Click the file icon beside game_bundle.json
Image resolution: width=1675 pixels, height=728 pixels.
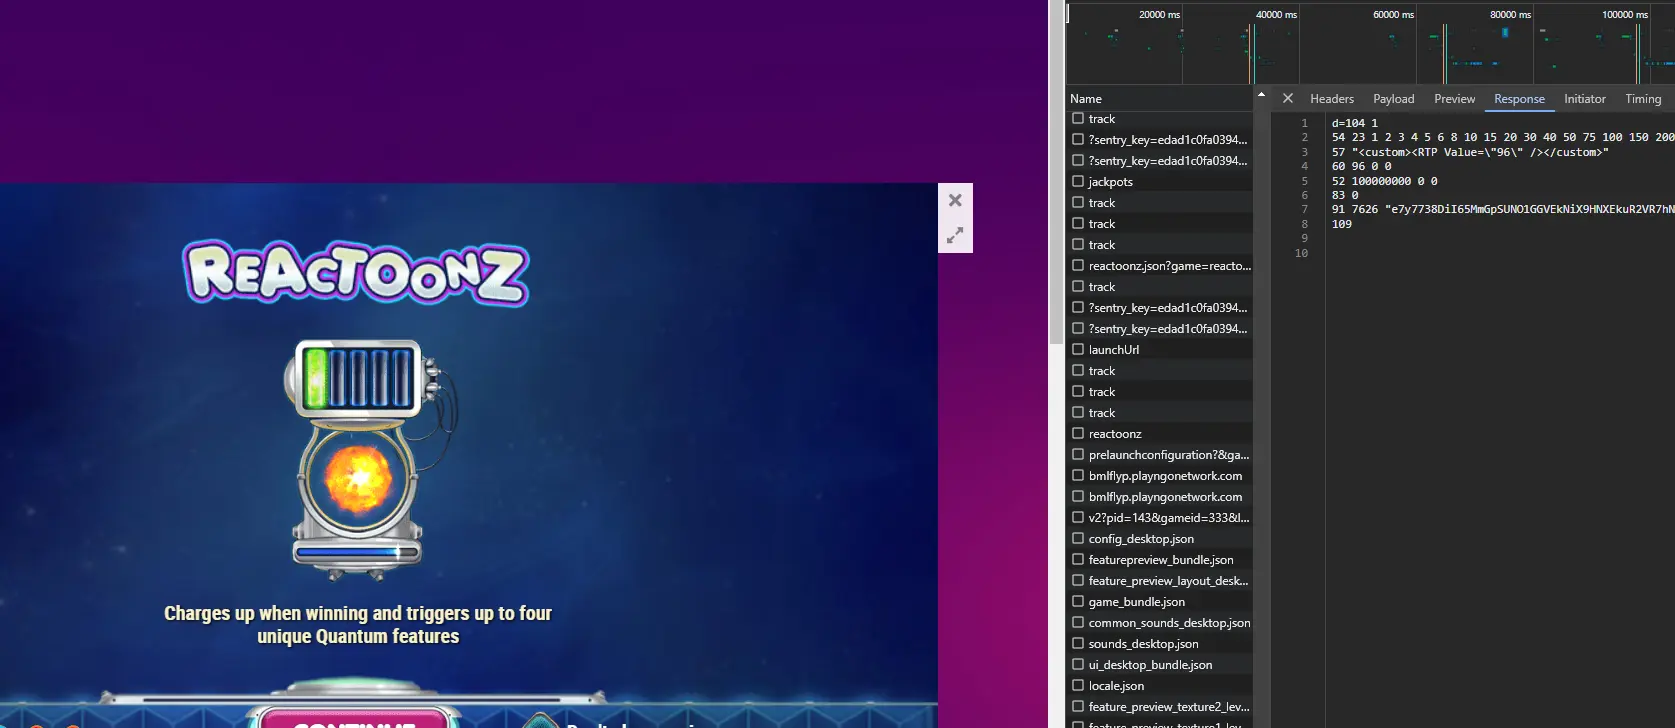tap(1078, 601)
